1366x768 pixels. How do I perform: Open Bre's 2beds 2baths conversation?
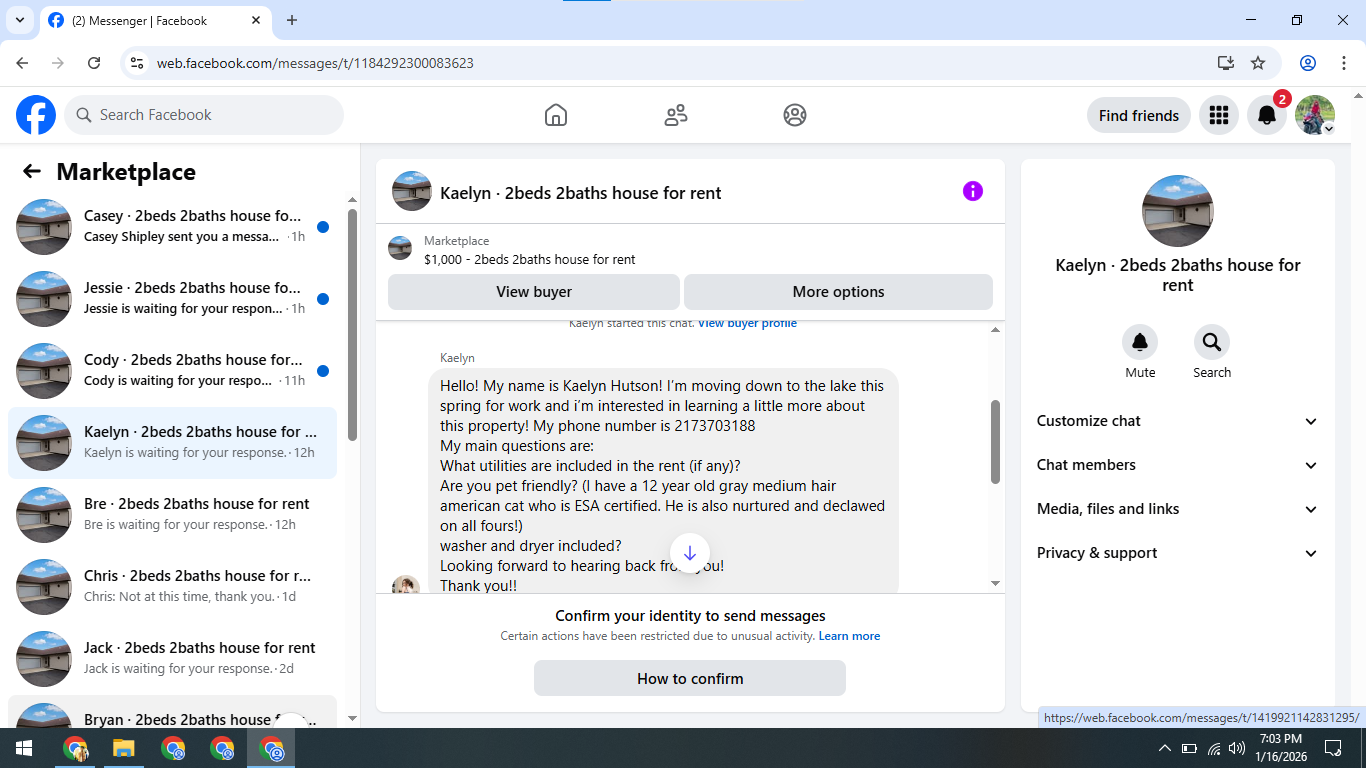[x=172, y=515]
